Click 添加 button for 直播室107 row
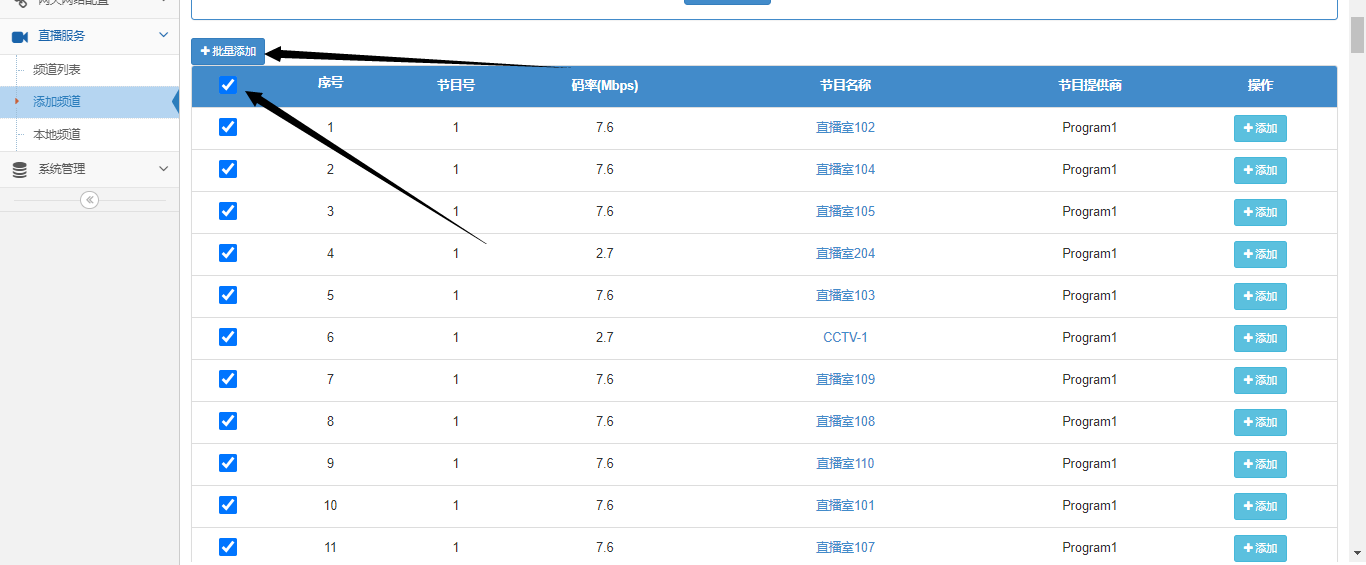 [x=1260, y=548]
